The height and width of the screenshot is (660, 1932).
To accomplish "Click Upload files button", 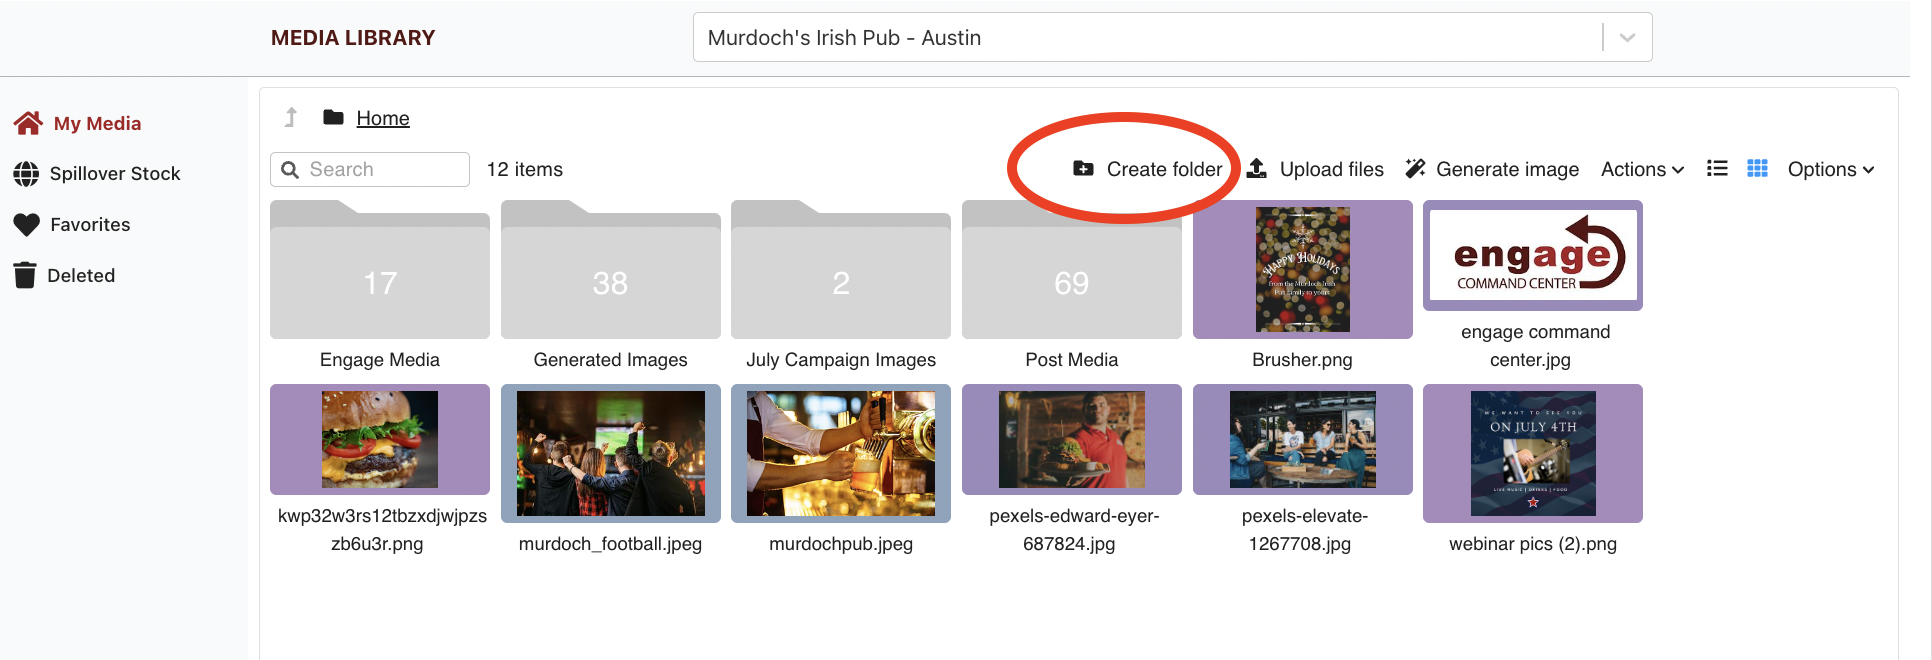I will 1315,169.
